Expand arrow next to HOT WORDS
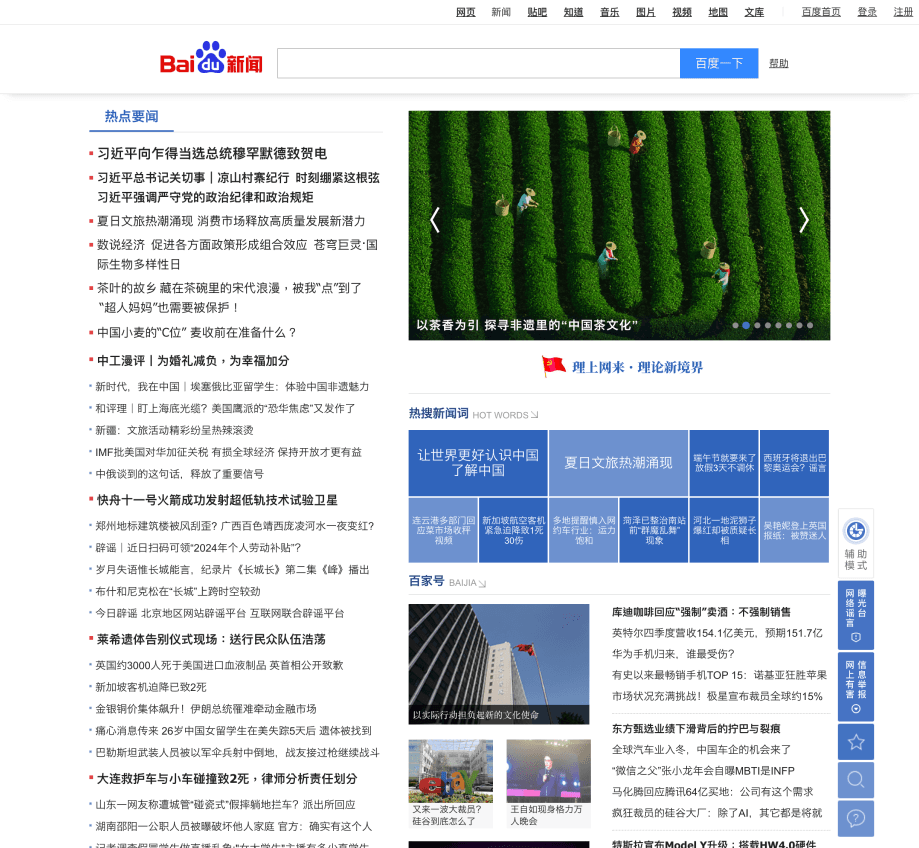This screenshot has height=848, width=919. 534,415
